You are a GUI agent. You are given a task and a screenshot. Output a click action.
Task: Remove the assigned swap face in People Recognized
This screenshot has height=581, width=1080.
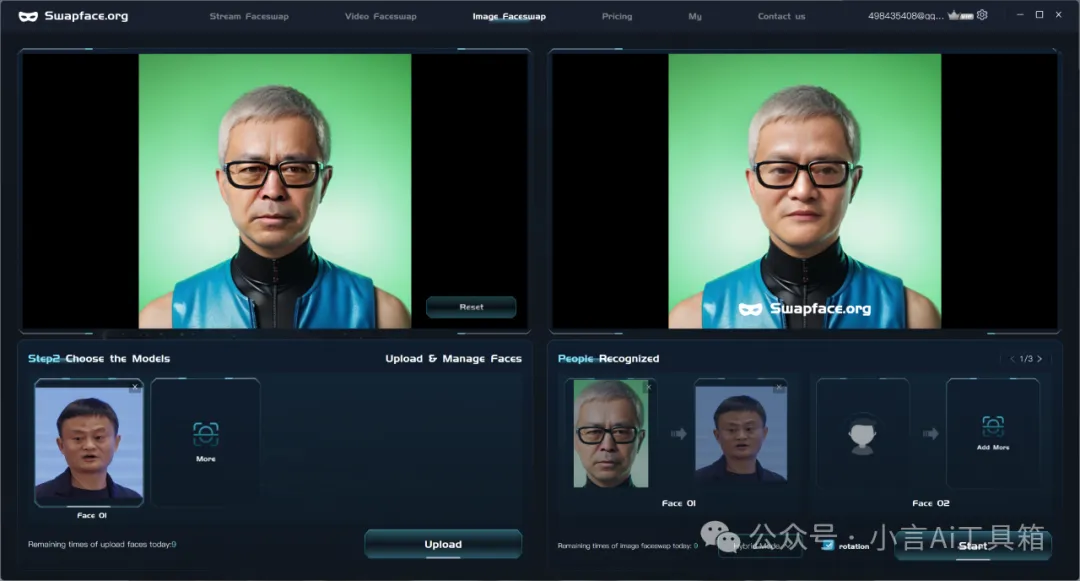779,387
